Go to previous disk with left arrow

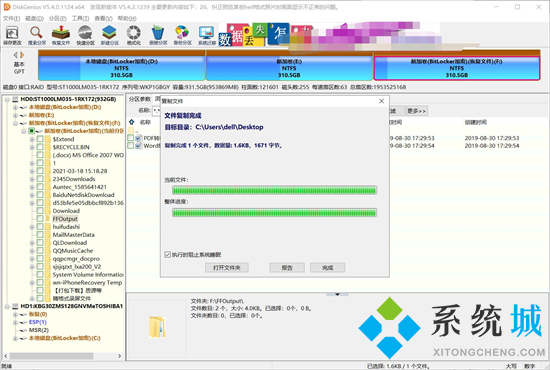tap(15, 55)
